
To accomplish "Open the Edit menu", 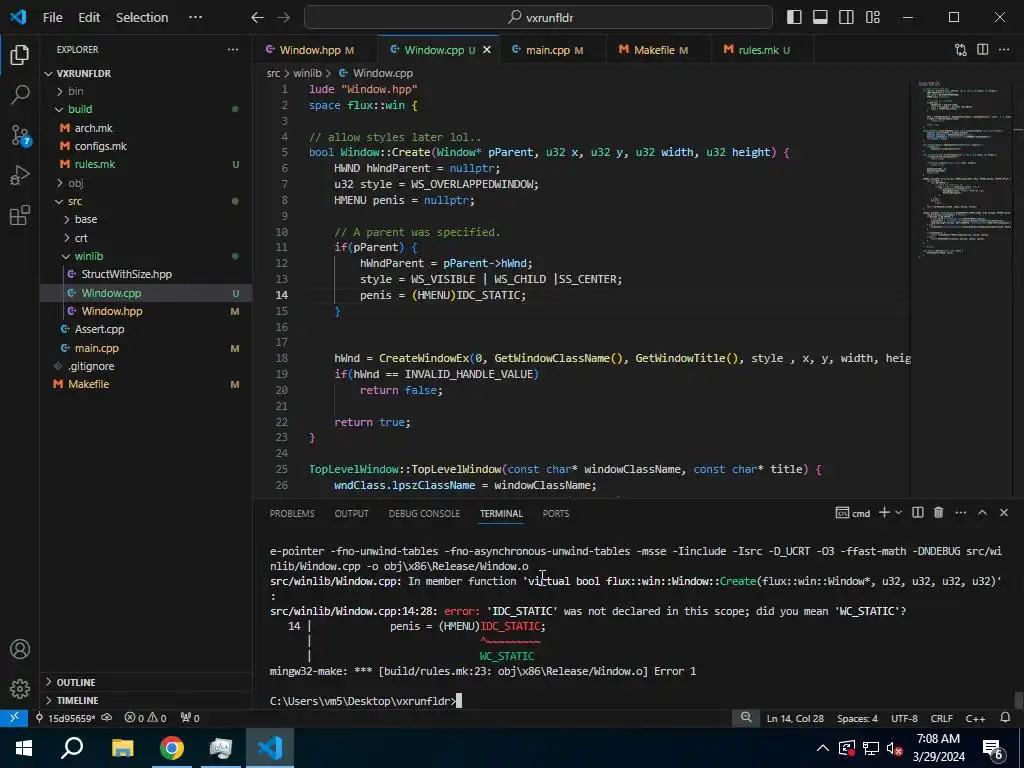I will click(x=89, y=18).
